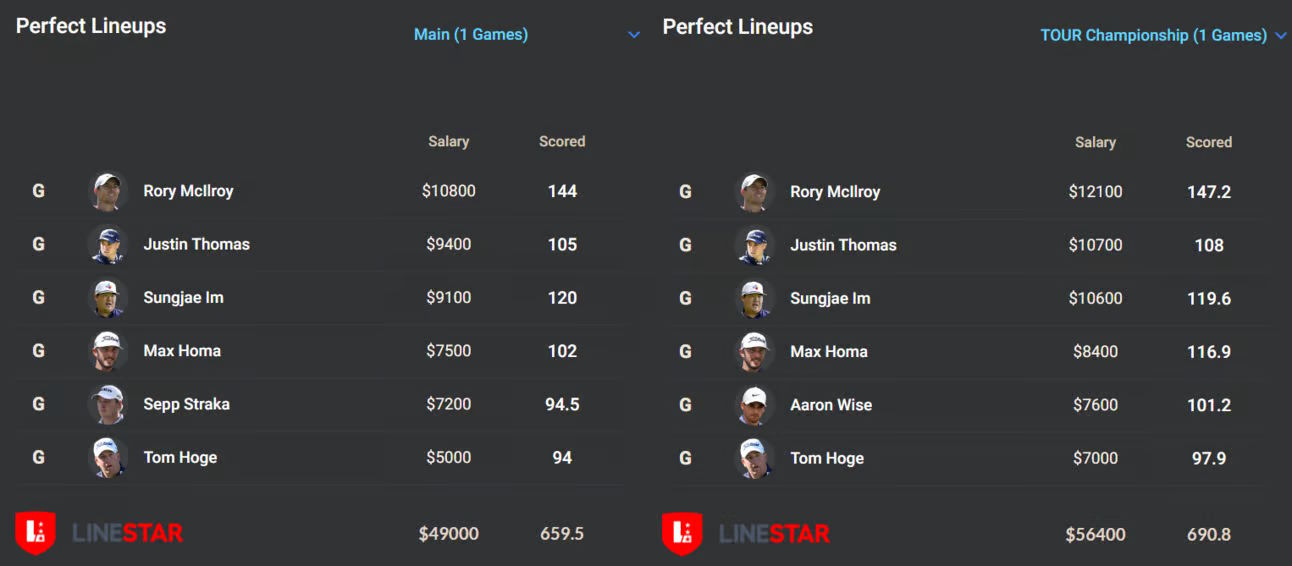The image size is (1292, 566).
Task: Open the Sepp Straka player name link
Action: [187, 404]
